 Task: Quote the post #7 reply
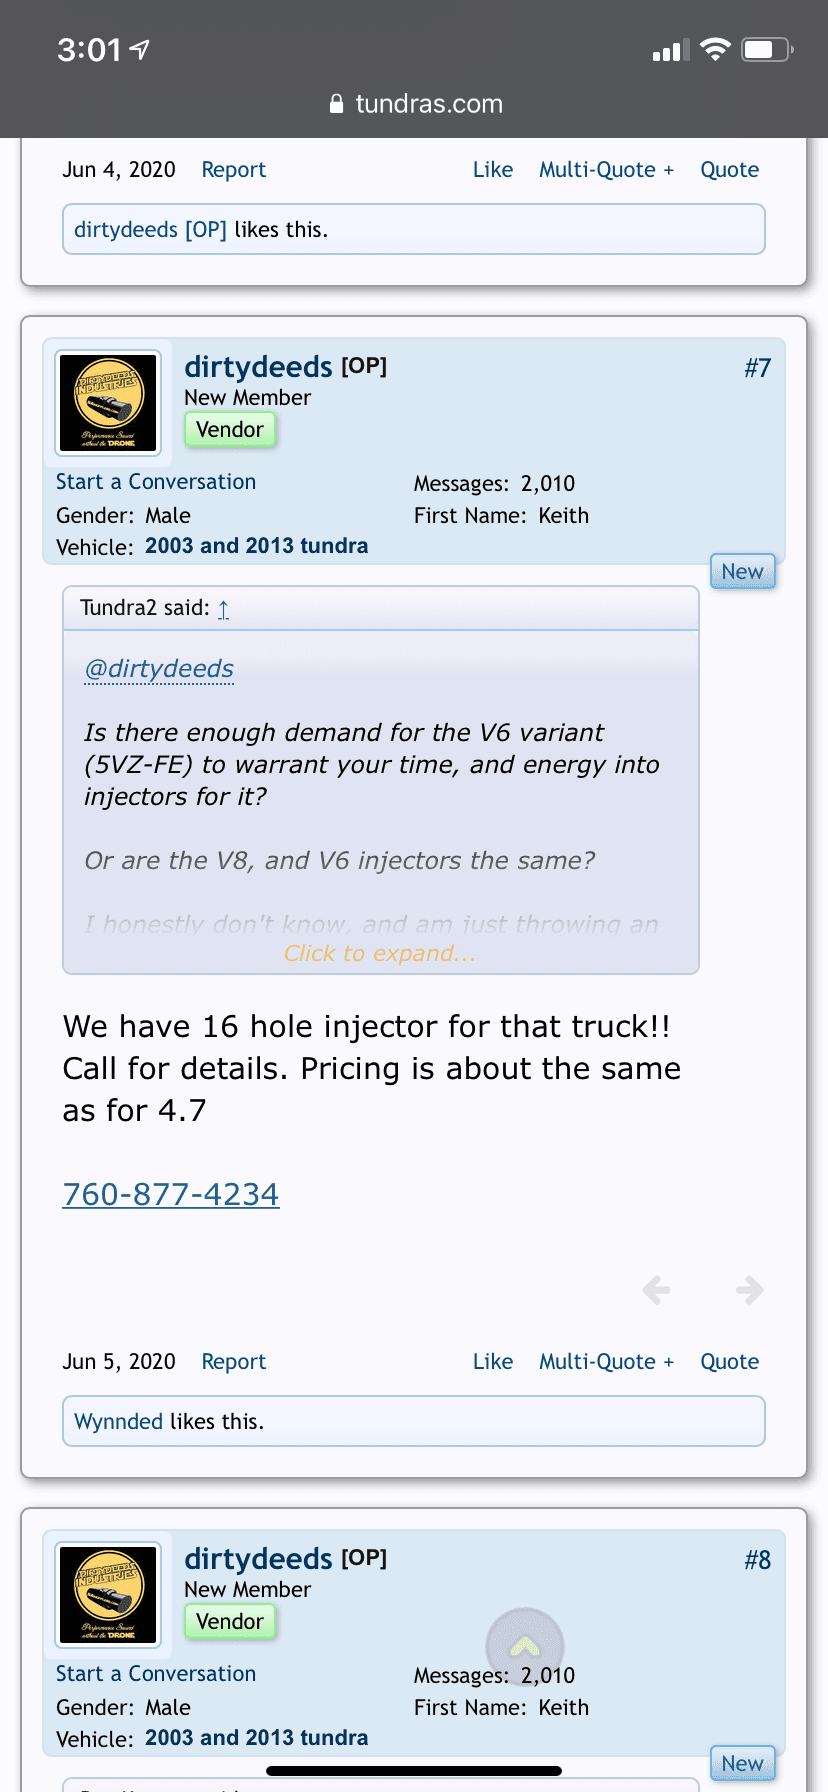730,1362
